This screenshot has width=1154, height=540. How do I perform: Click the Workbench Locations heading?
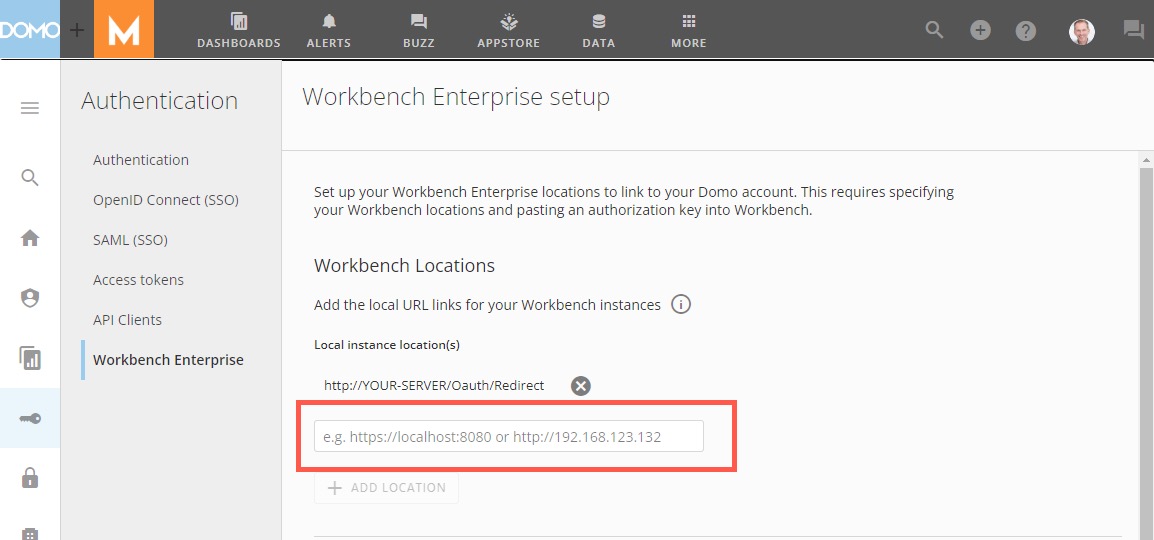(x=404, y=266)
